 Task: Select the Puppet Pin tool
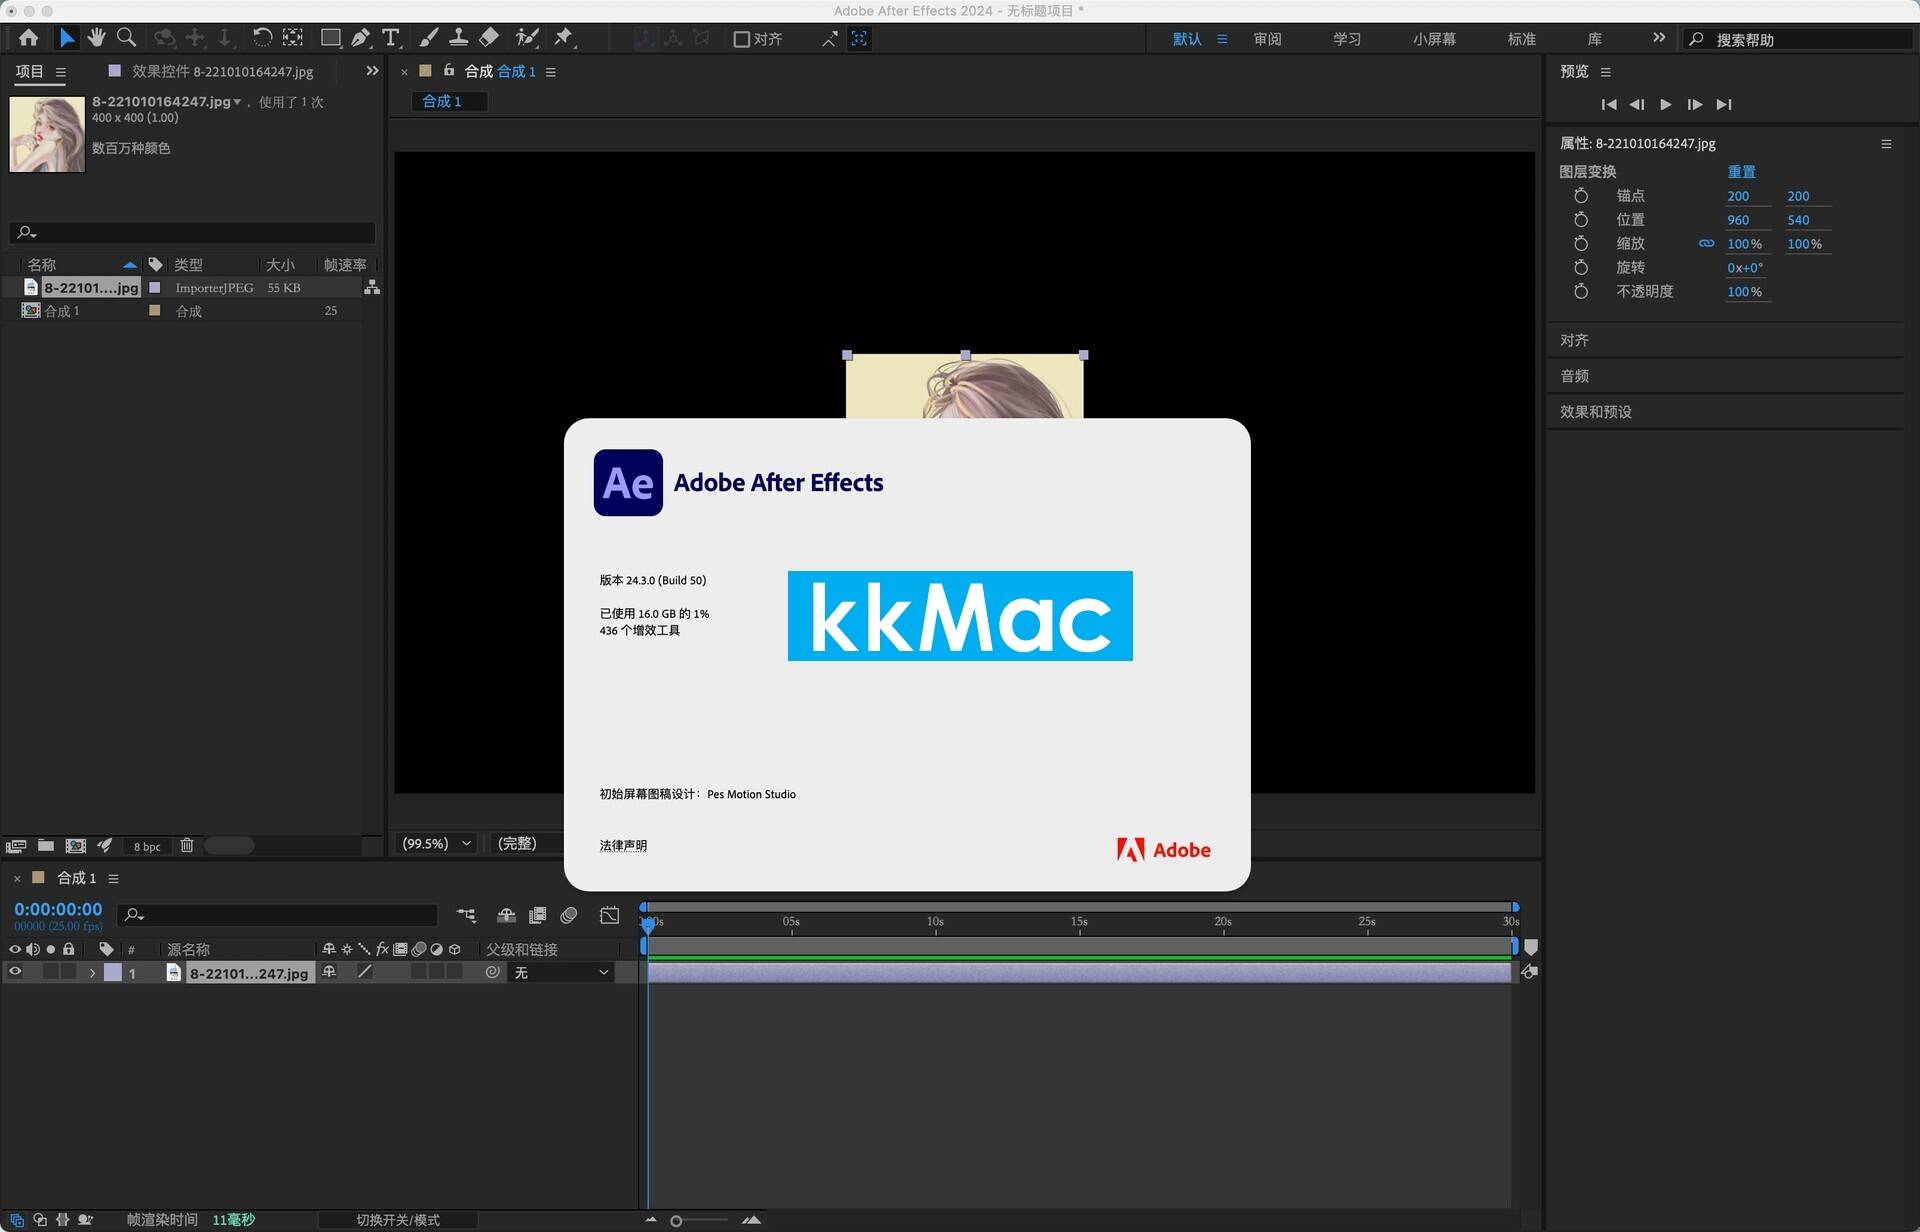564,38
